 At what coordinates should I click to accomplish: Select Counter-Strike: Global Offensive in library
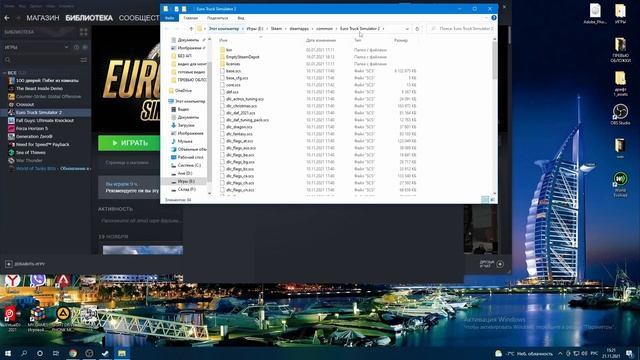tap(48, 97)
